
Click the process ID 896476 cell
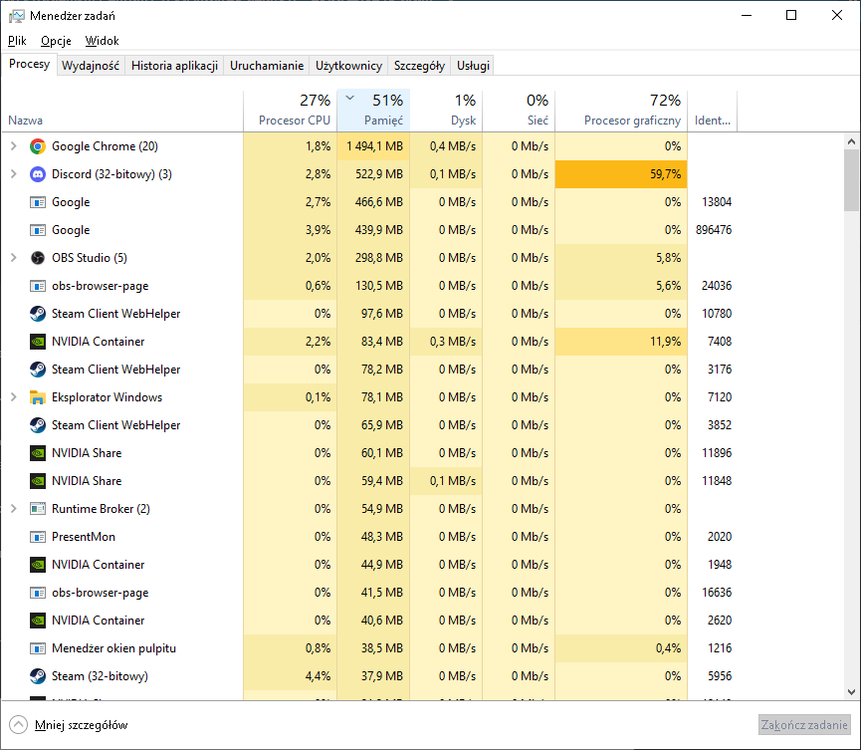713,230
